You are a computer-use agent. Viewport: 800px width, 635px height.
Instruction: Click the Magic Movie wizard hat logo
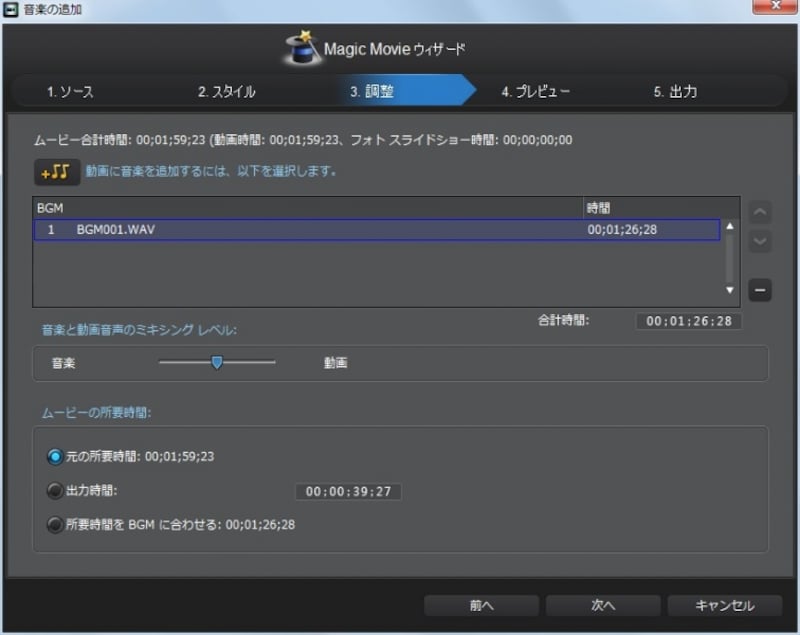tap(298, 45)
